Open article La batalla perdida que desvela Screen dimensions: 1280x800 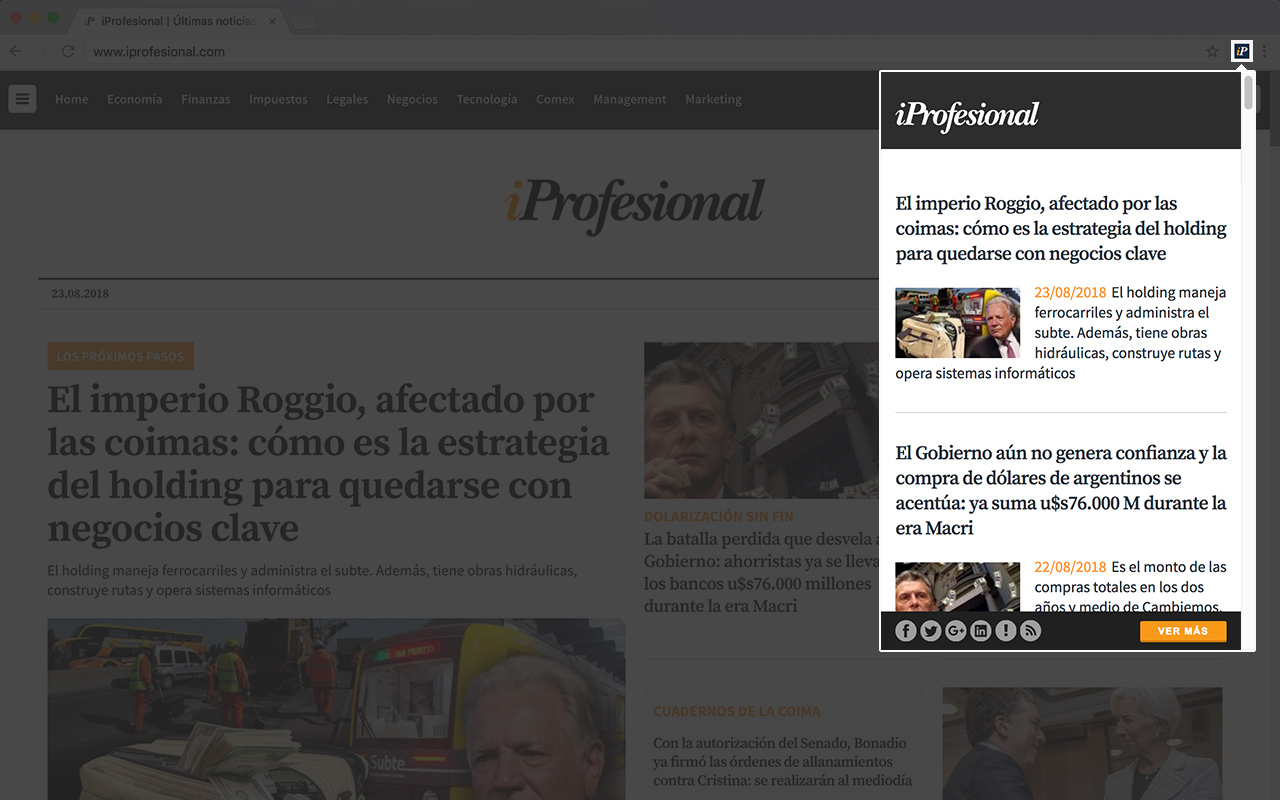(x=762, y=572)
